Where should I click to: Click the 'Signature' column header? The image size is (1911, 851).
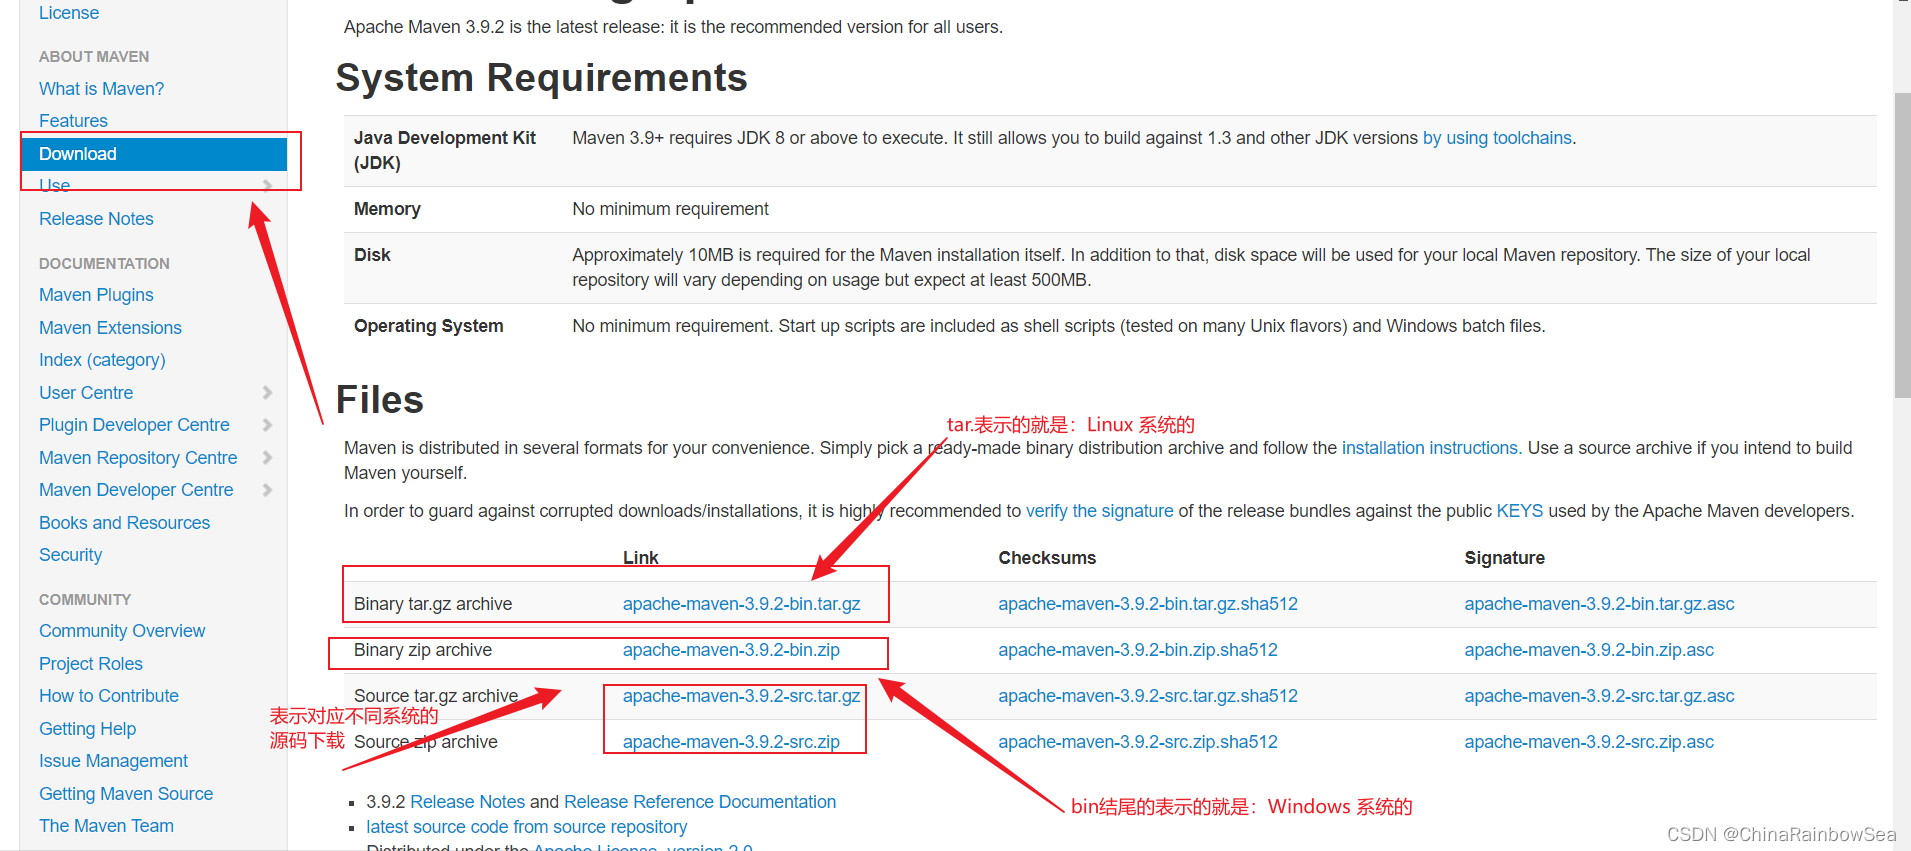(1504, 558)
